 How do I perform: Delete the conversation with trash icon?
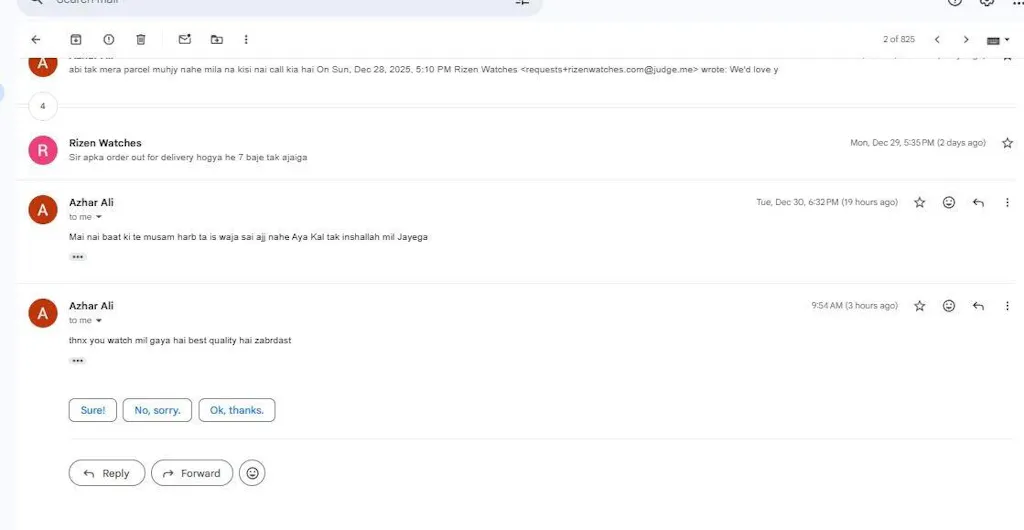[x=141, y=40]
